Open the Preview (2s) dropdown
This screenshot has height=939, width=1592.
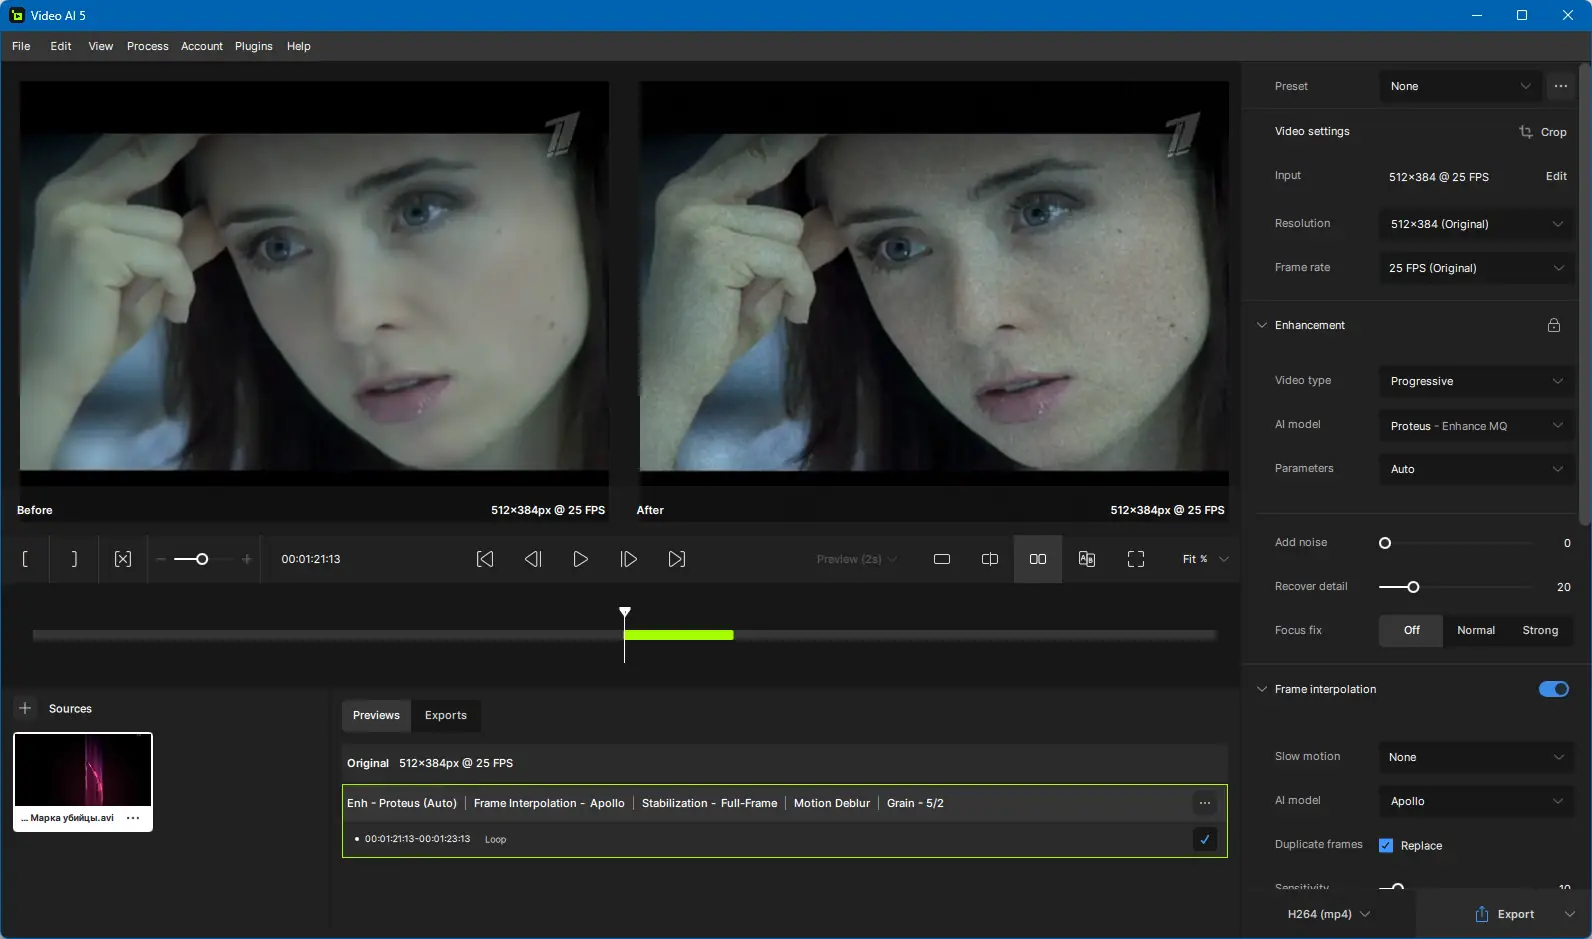[x=856, y=559]
